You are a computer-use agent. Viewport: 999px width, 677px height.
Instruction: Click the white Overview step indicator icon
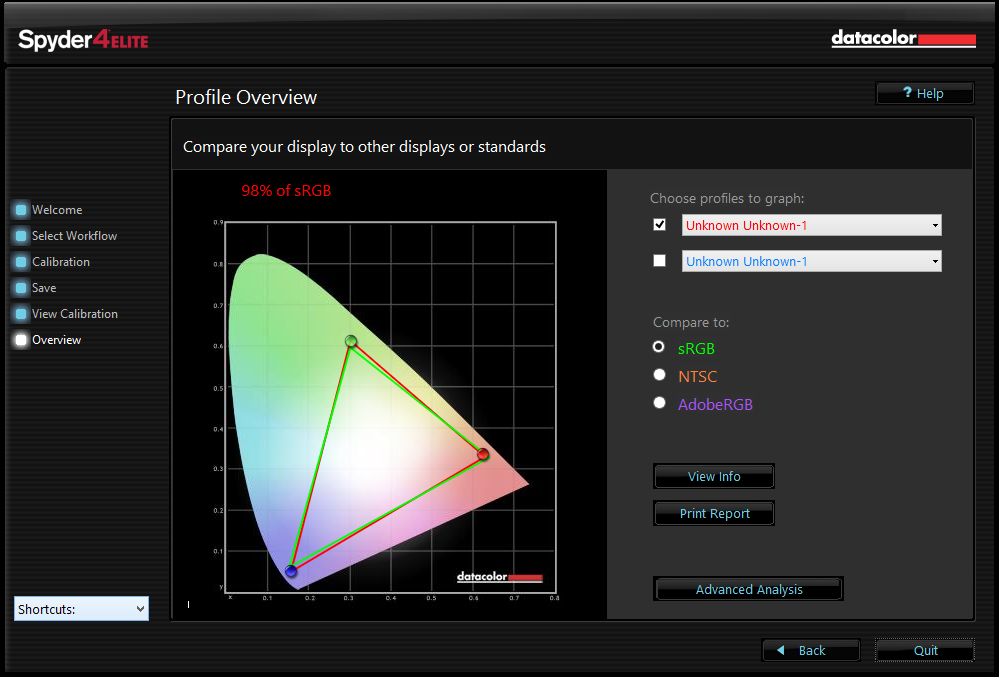click(21, 339)
